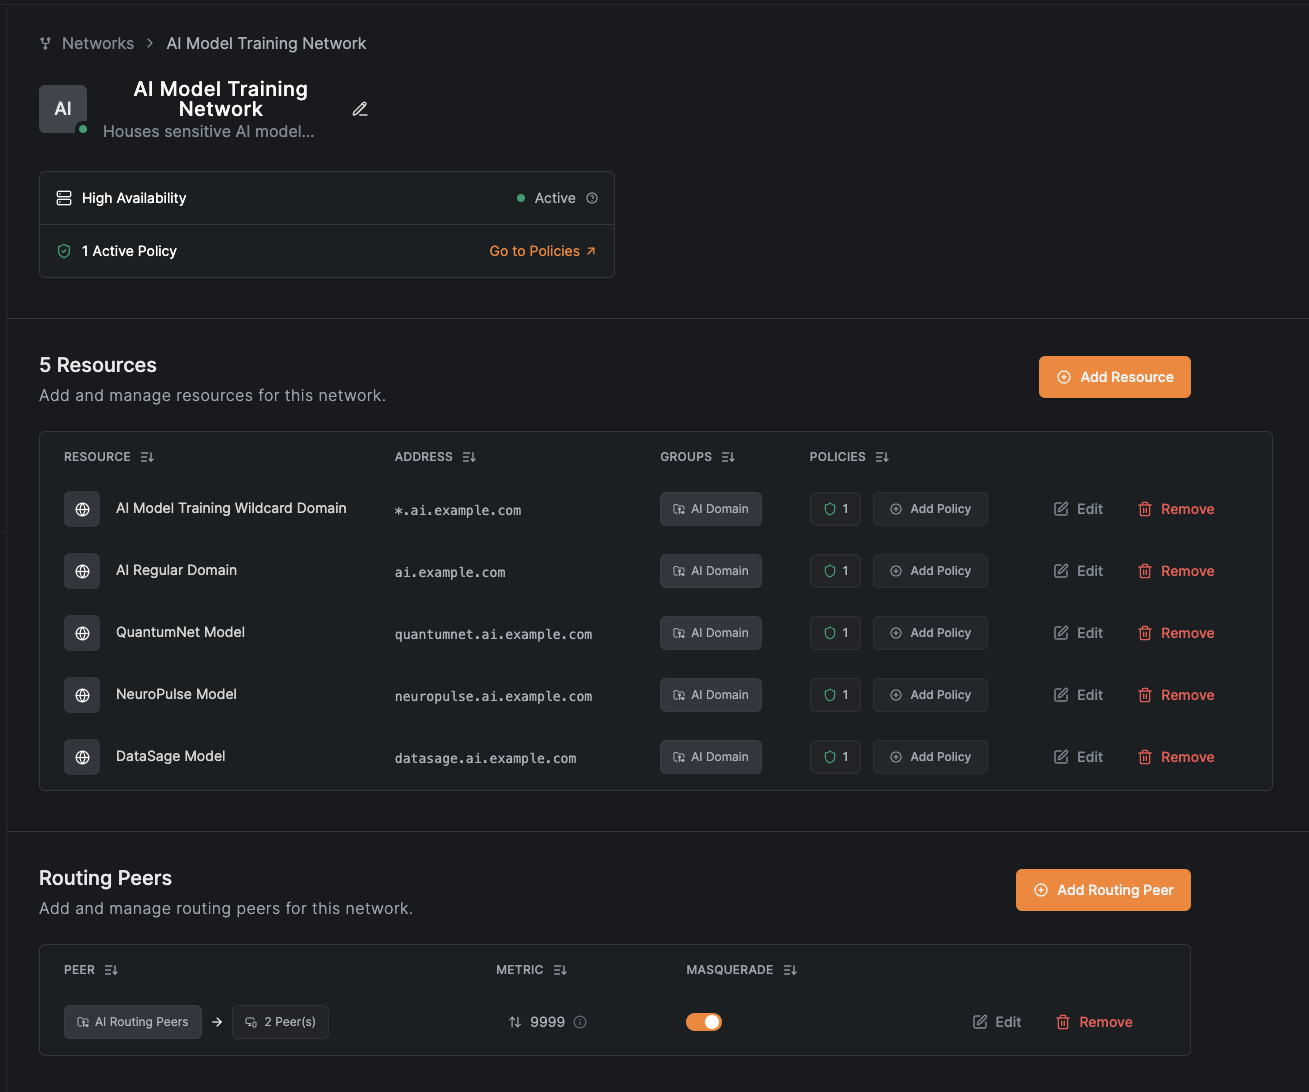Image resolution: width=1309 pixels, height=1092 pixels.
Task: Select the globe icon for AI Model Training Wildcard Domain
Action: click(82, 509)
